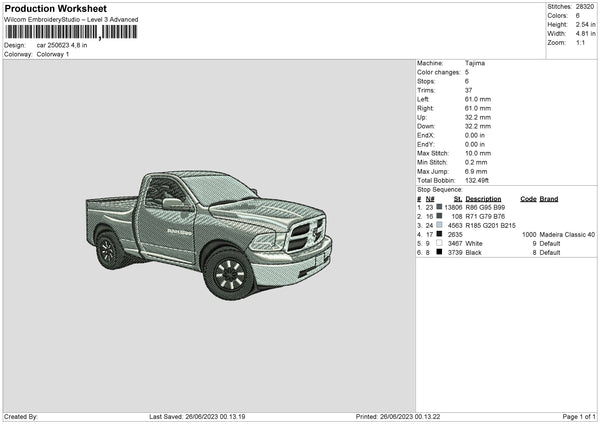Screen dimensions: 600x424
Task: Click the EndX value 0.00 in
Action: pyautogui.click(x=475, y=135)
